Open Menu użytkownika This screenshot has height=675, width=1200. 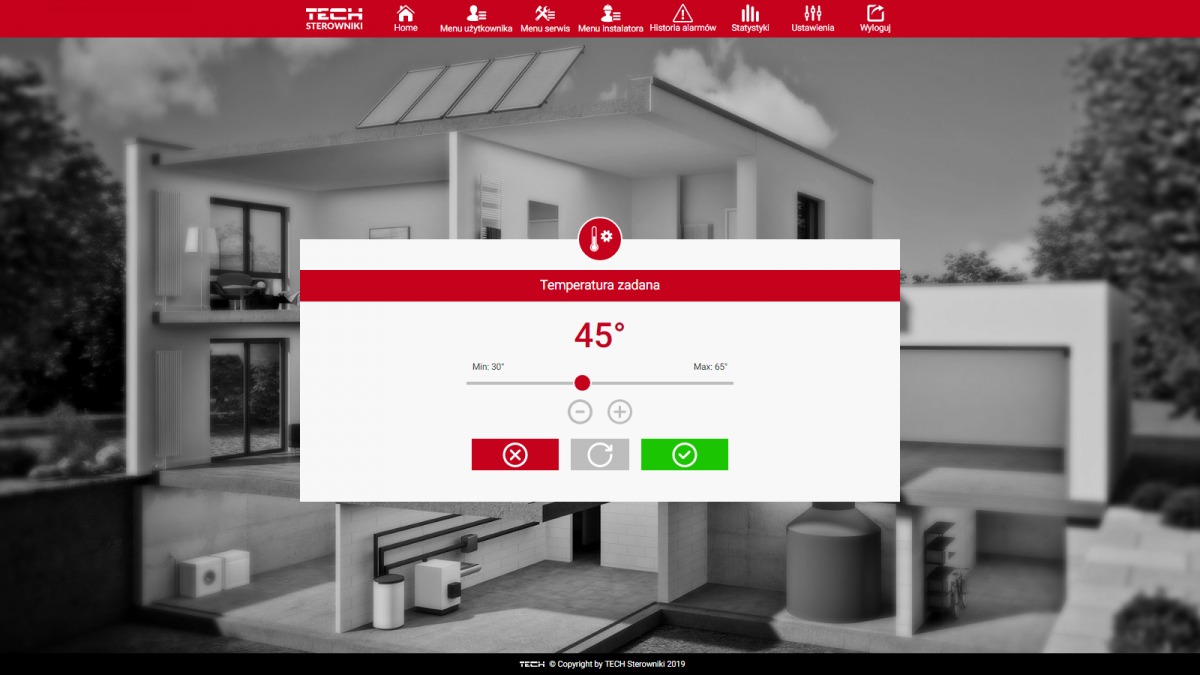(x=476, y=18)
